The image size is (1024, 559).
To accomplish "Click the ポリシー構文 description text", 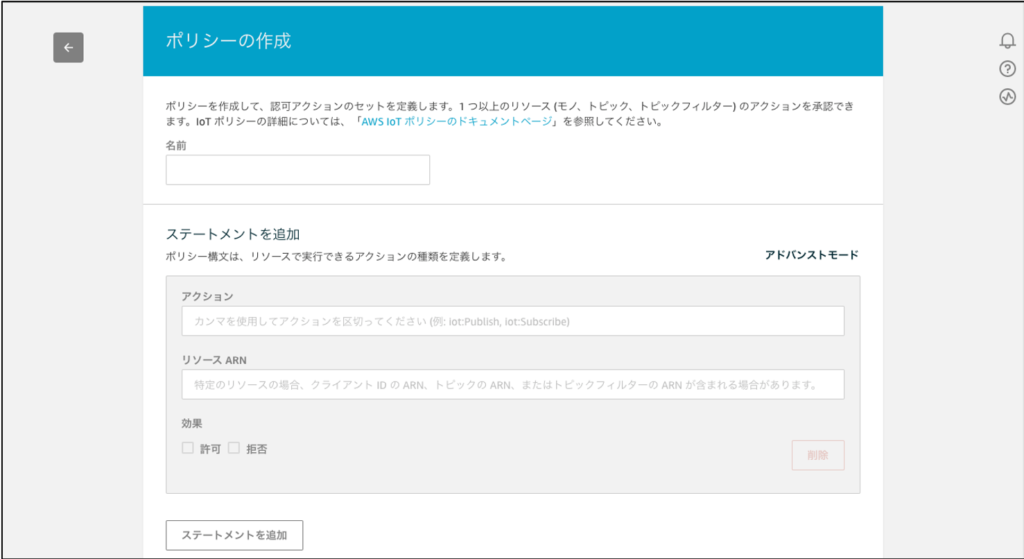I will click(335, 256).
